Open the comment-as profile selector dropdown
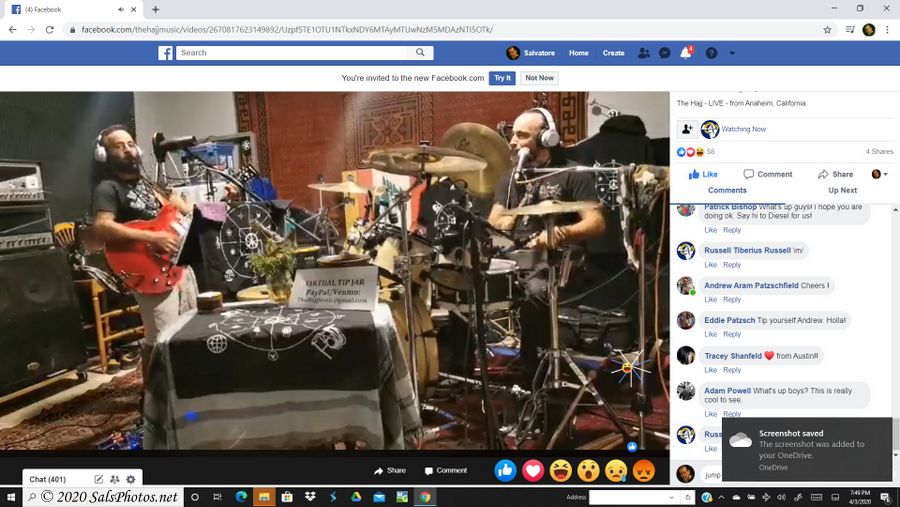900x507 pixels. tap(879, 174)
